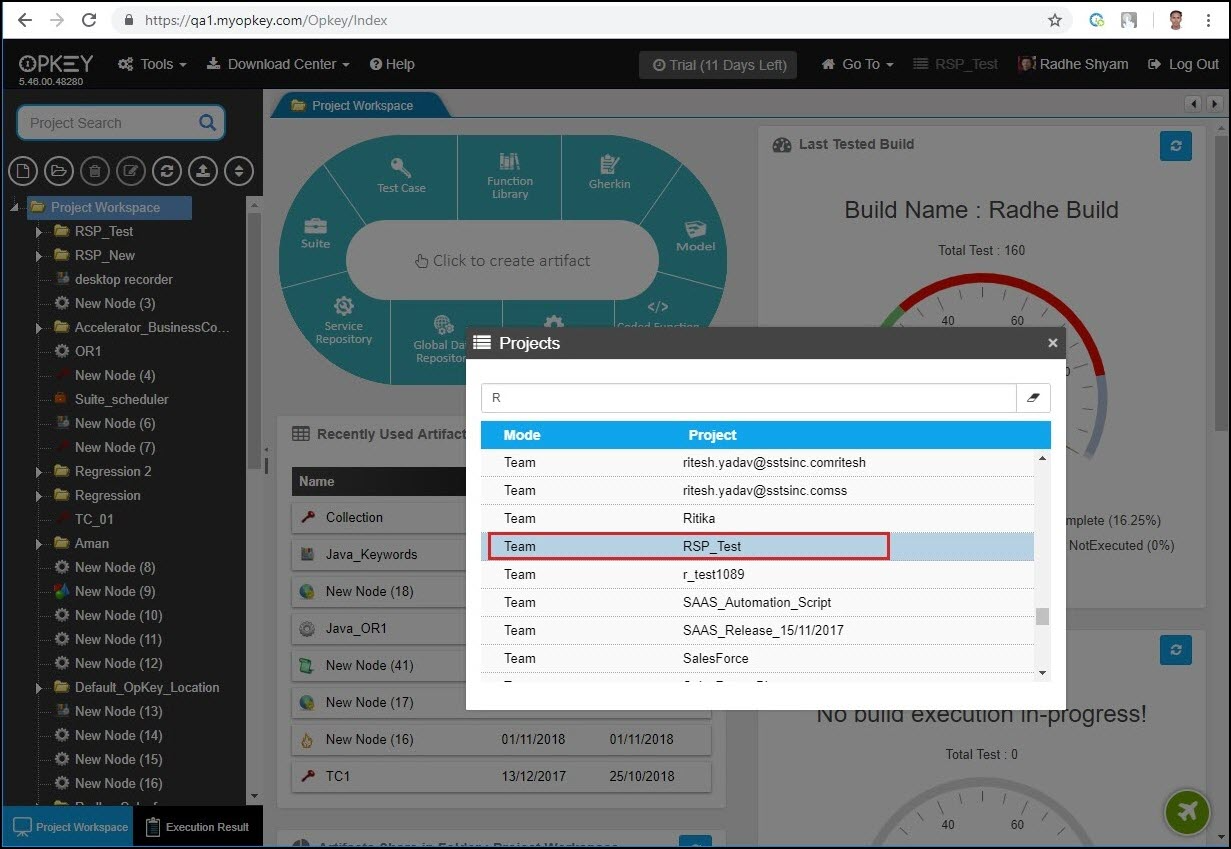Click tab scroll left arrow

pos(1193,104)
